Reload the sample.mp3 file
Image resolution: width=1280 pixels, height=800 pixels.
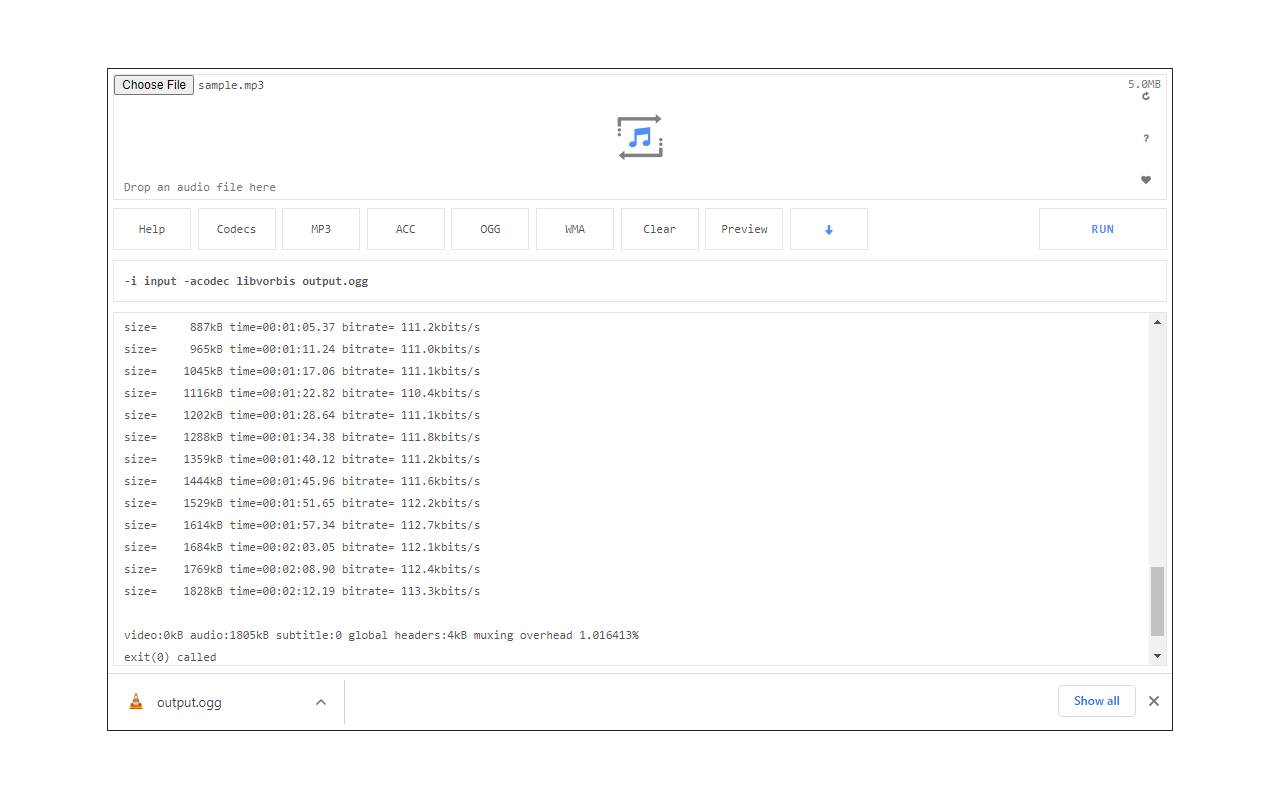tap(1145, 96)
